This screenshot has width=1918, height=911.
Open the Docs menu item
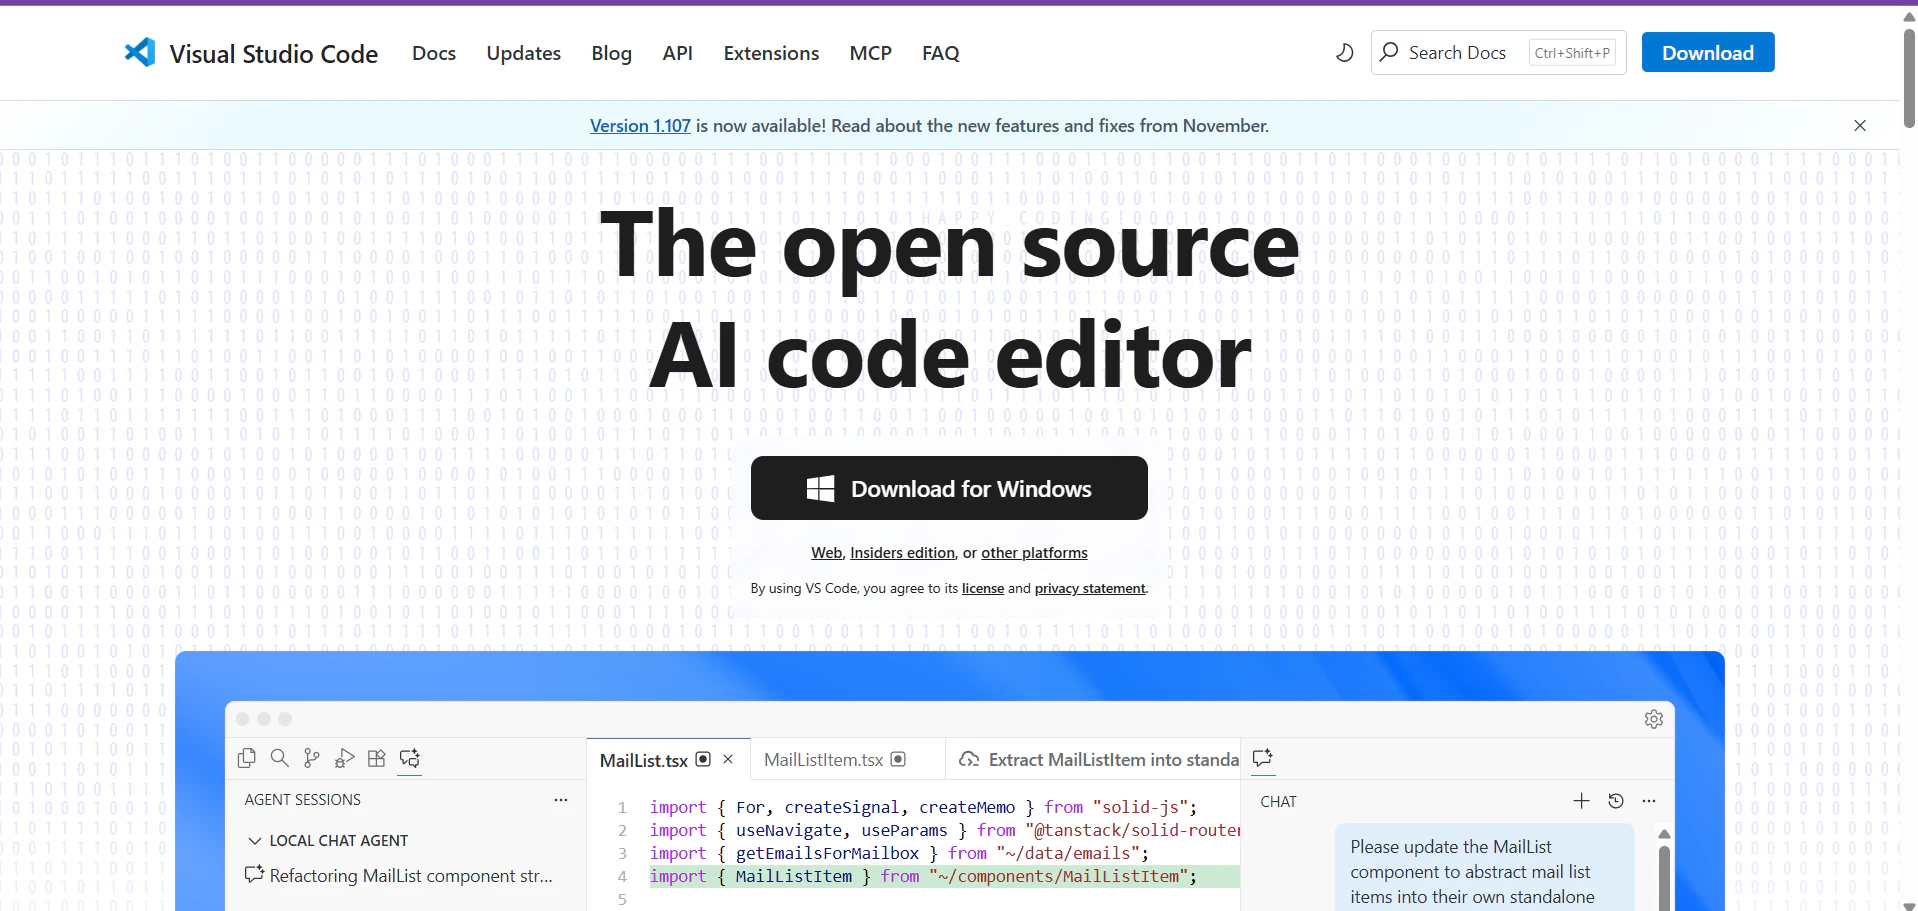pyautogui.click(x=434, y=53)
